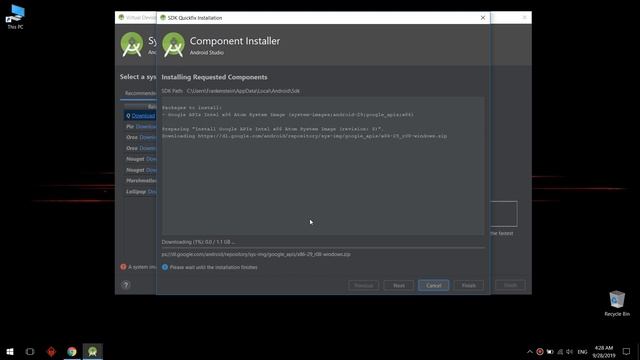Click the installation log text area

click(x=323, y=165)
